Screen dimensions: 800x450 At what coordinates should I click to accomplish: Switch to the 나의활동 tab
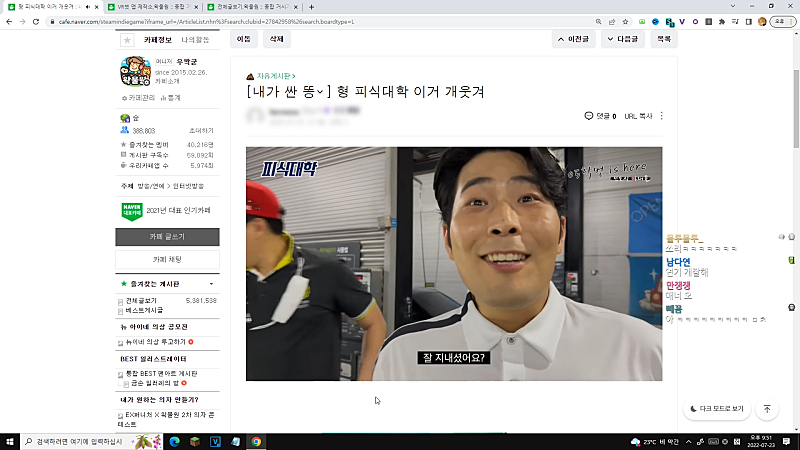(x=195, y=40)
